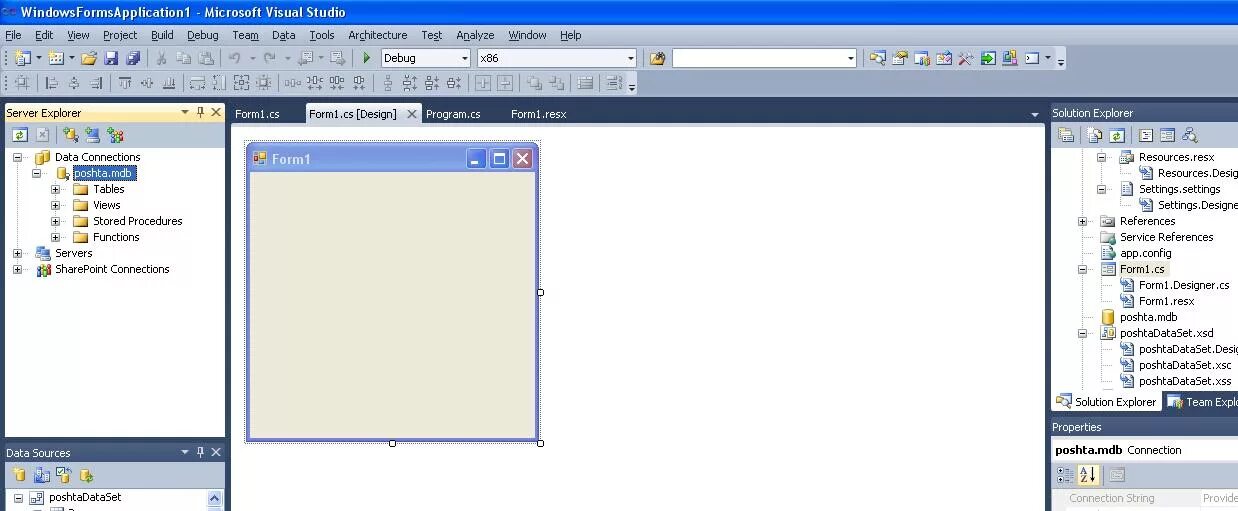Select Form1.Designer.cs in Solution Explorer
The image size is (1238, 511).
[x=1184, y=285]
